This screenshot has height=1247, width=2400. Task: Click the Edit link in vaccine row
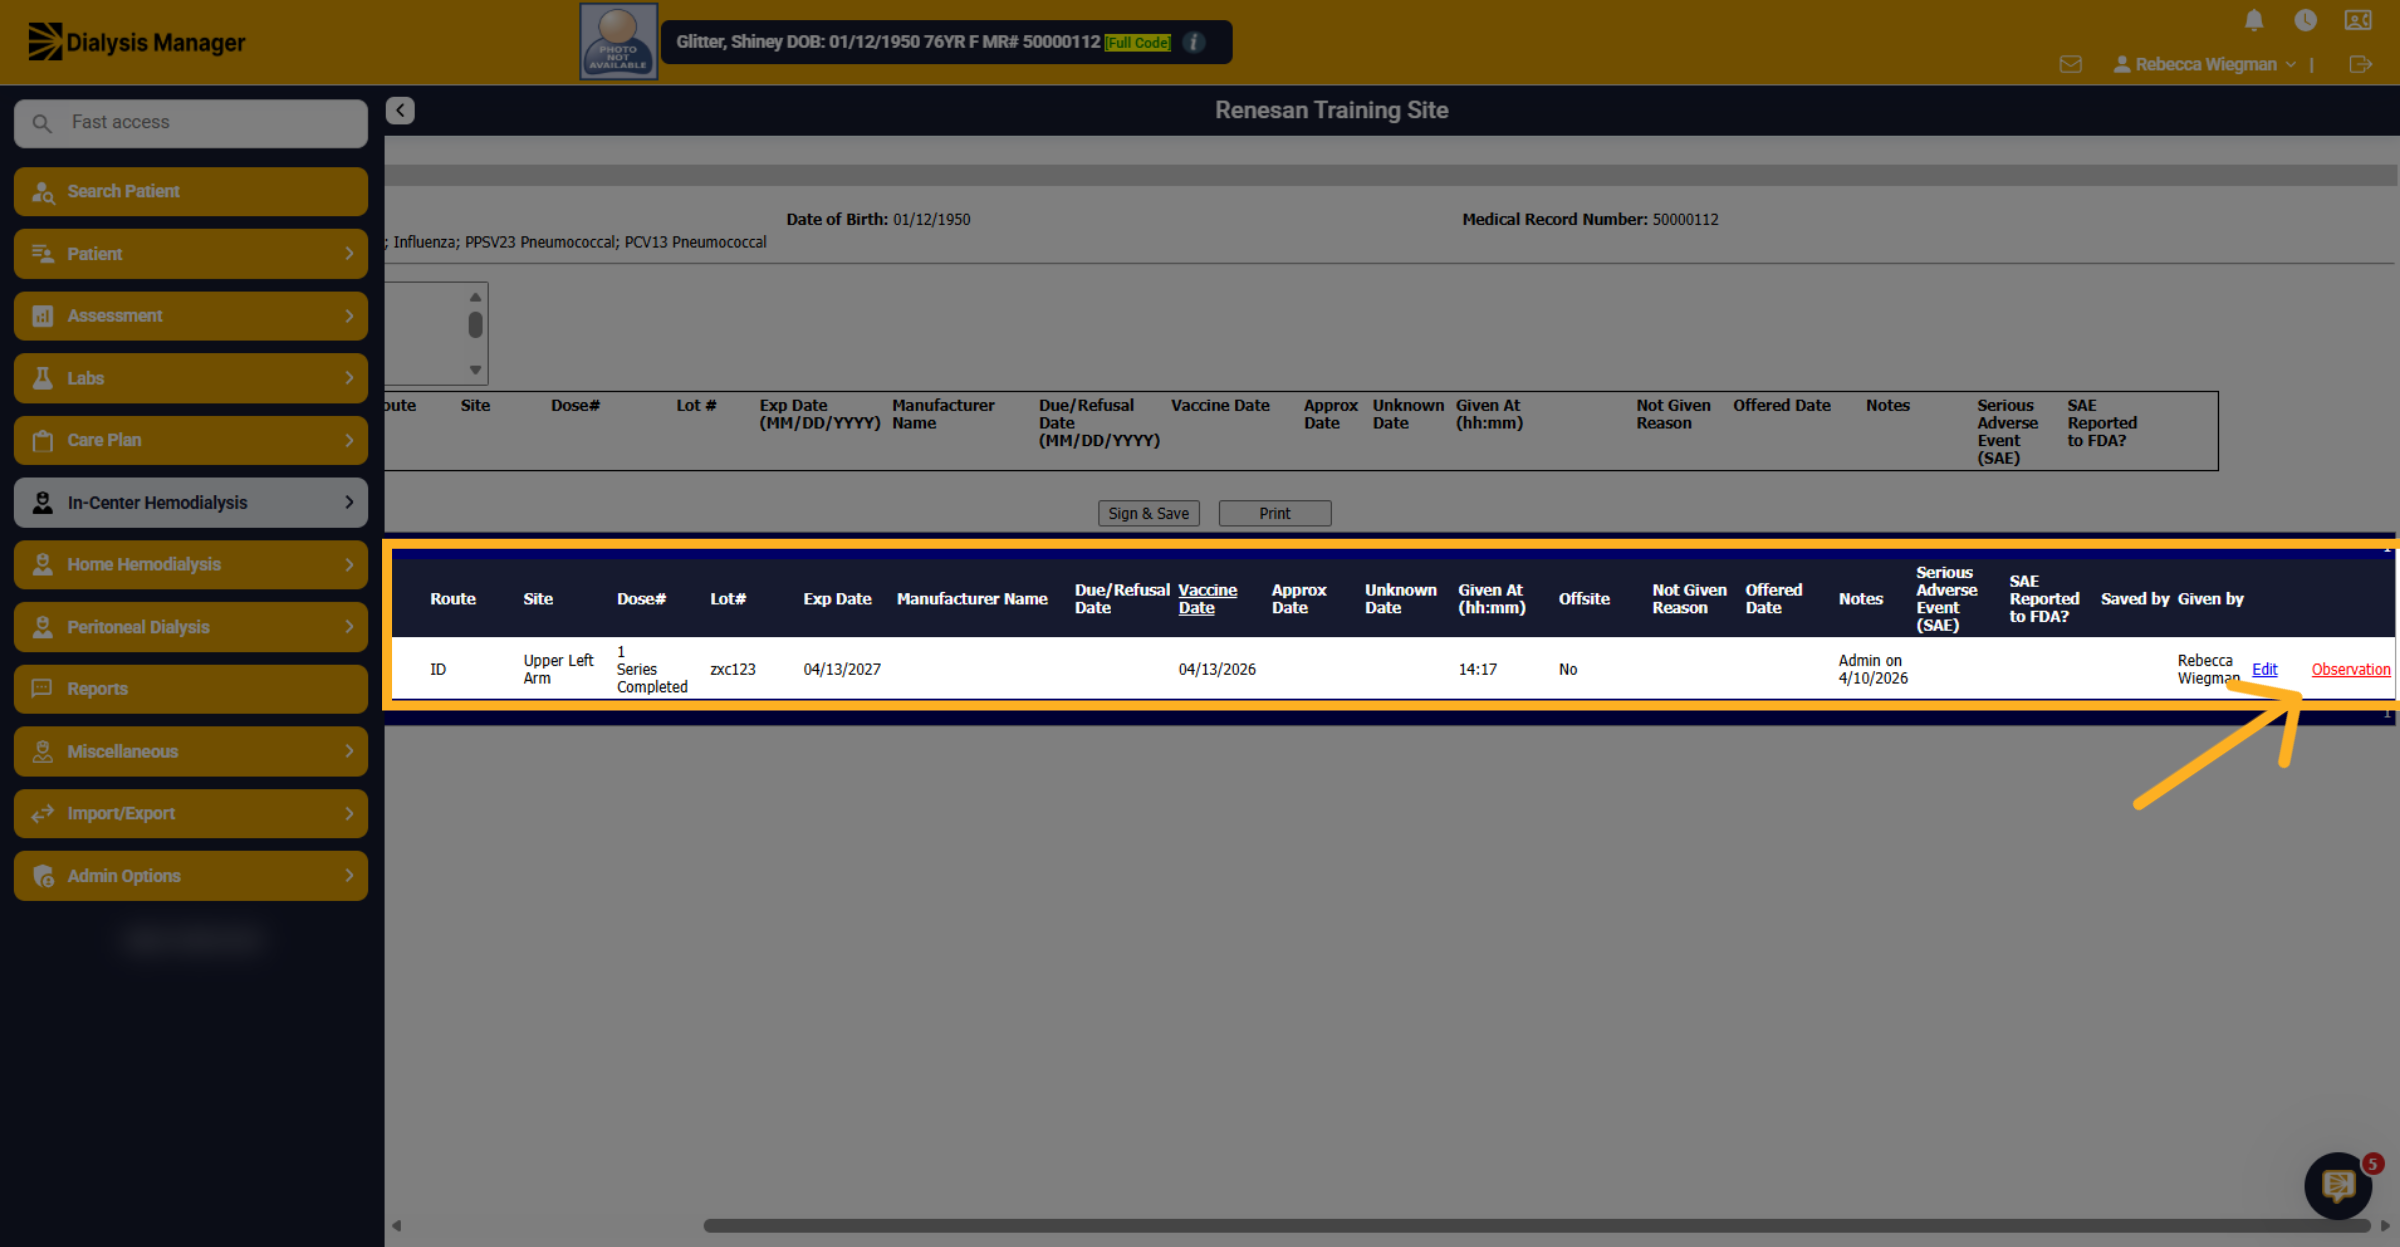(2264, 669)
